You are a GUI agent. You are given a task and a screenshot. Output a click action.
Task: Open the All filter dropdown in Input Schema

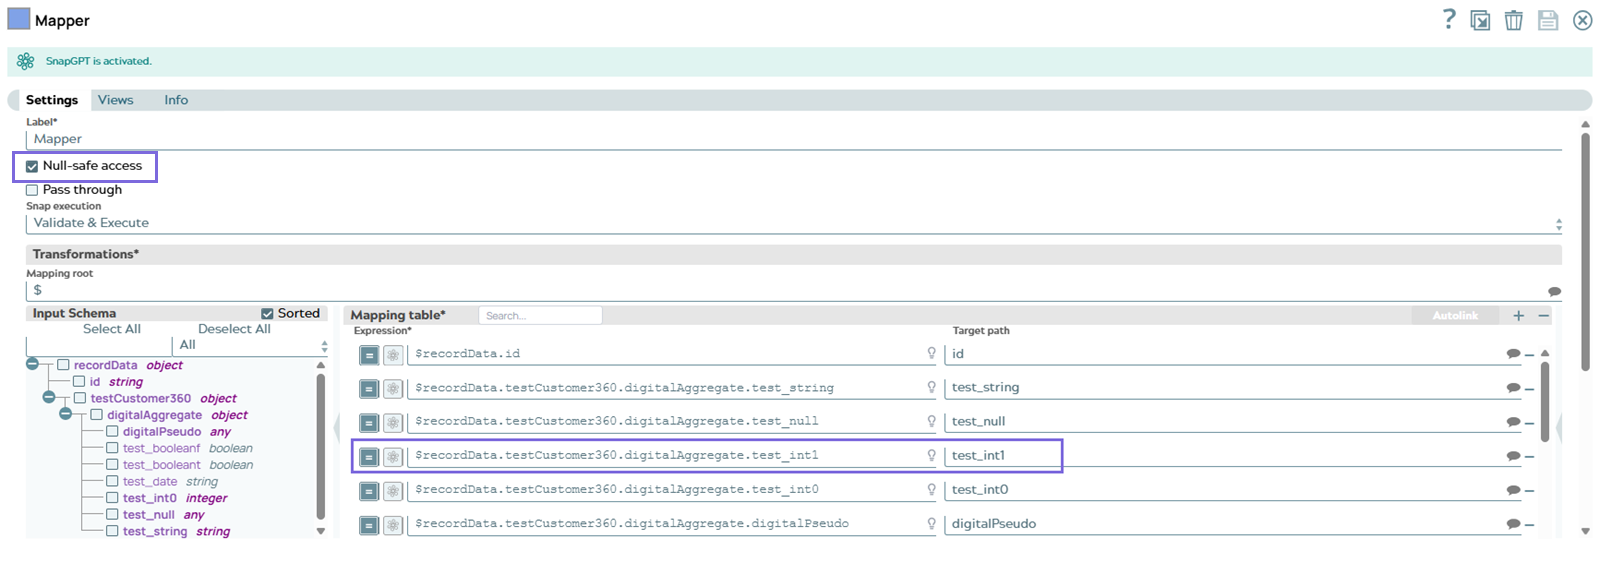(x=251, y=345)
